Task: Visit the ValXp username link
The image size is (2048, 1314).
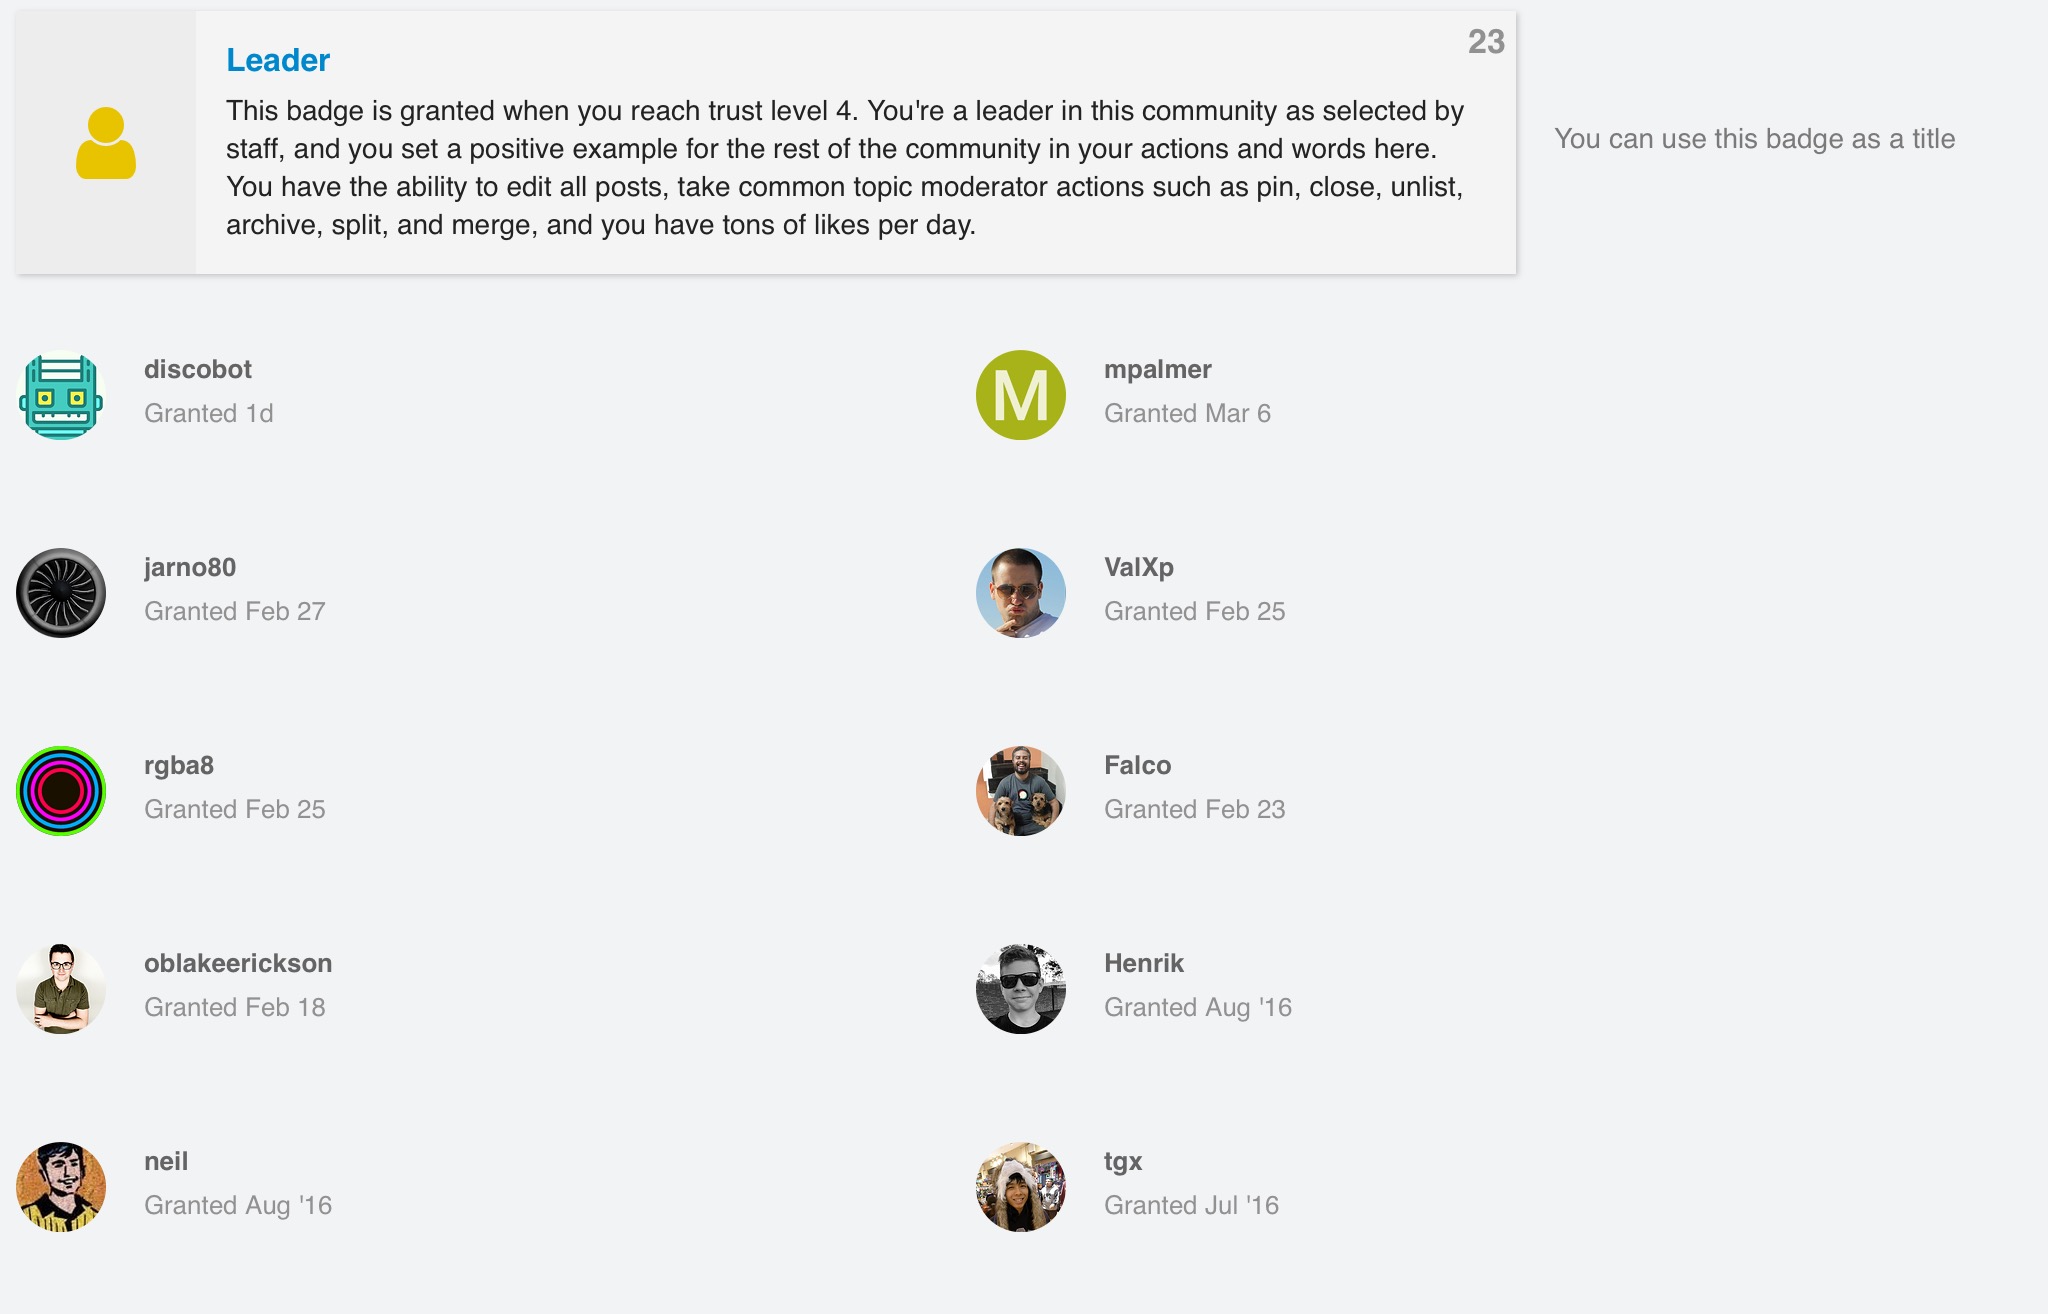Action: coord(1138,567)
